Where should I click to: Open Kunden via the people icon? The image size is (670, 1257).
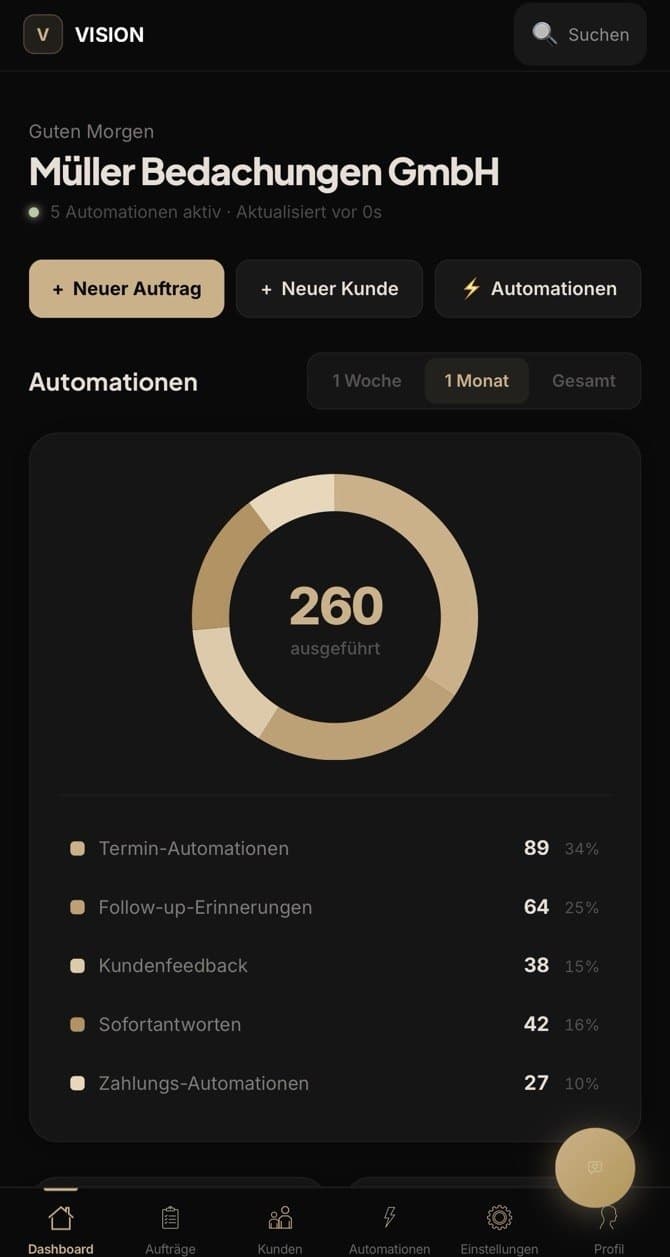279,1217
